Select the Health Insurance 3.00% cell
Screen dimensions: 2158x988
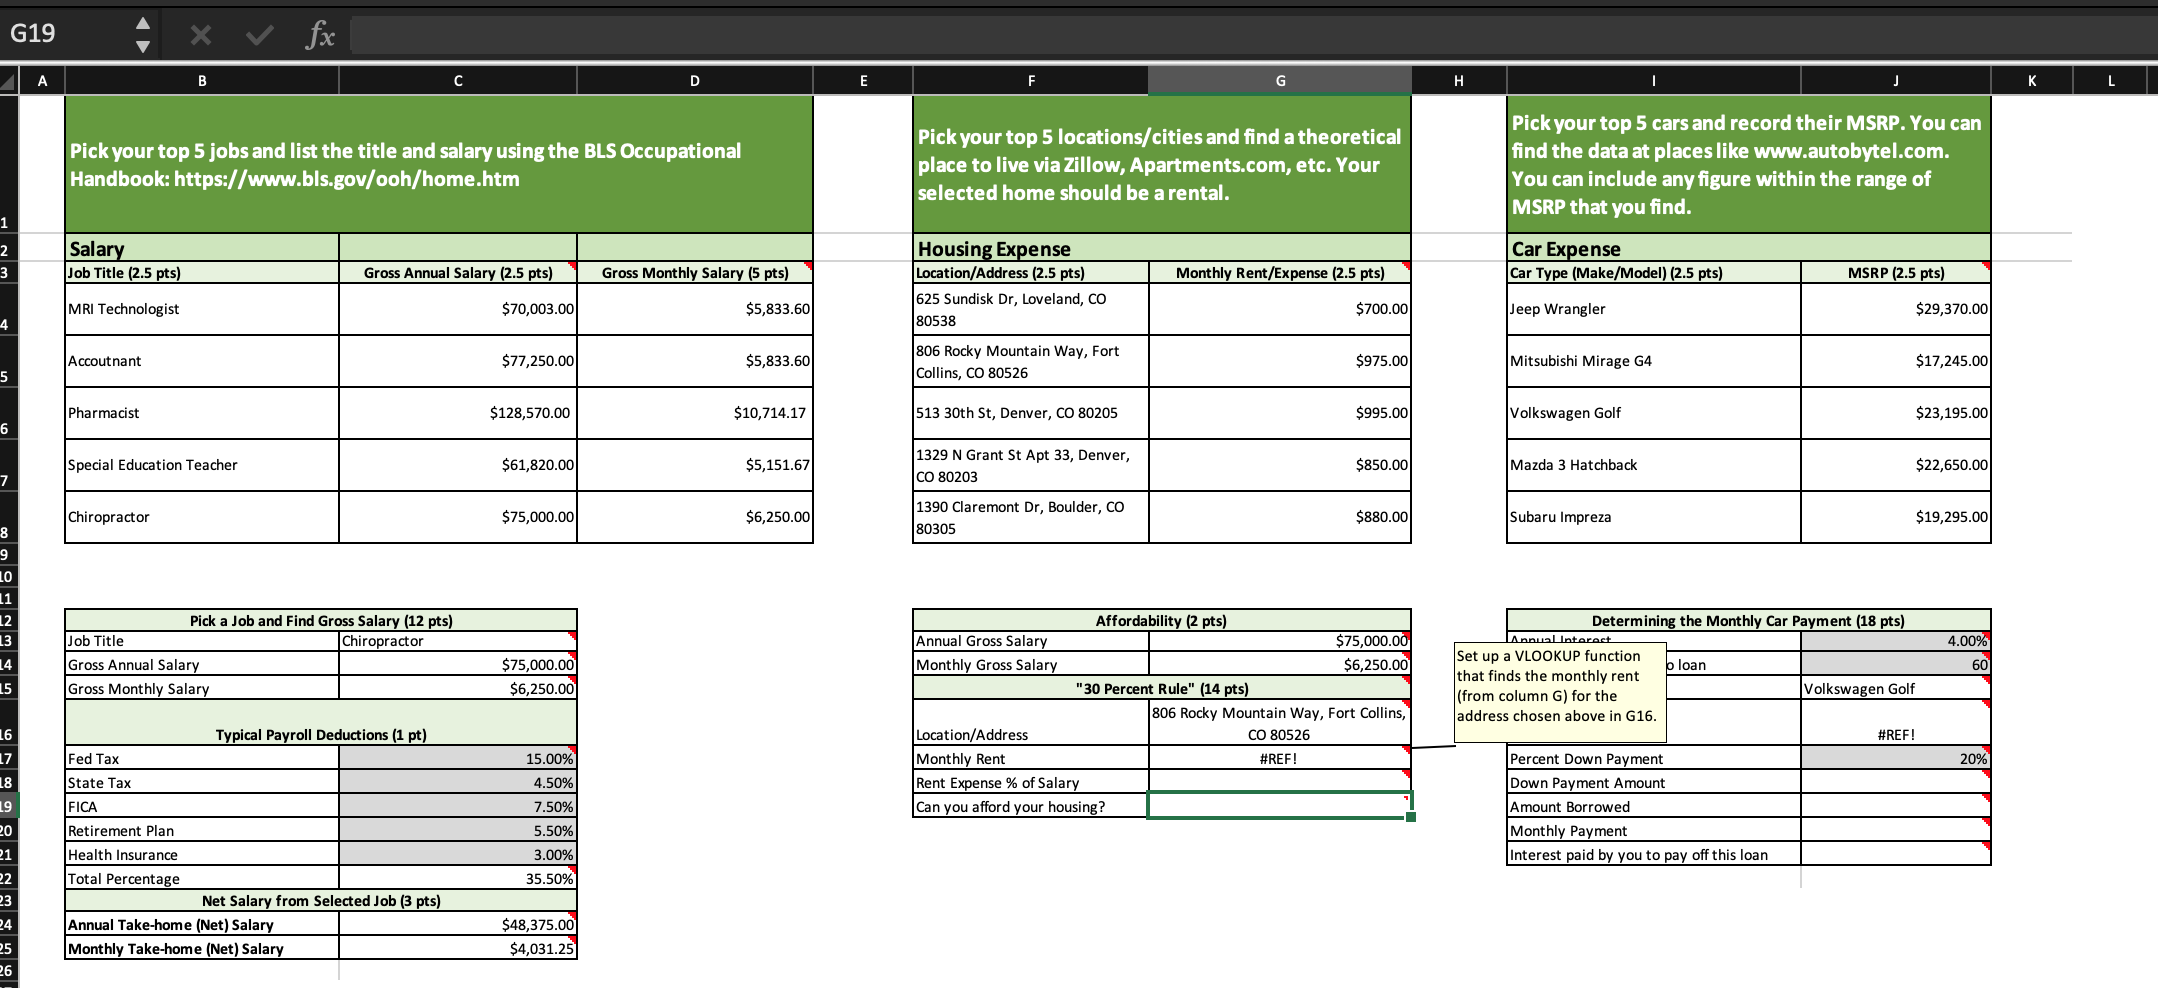(458, 855)
